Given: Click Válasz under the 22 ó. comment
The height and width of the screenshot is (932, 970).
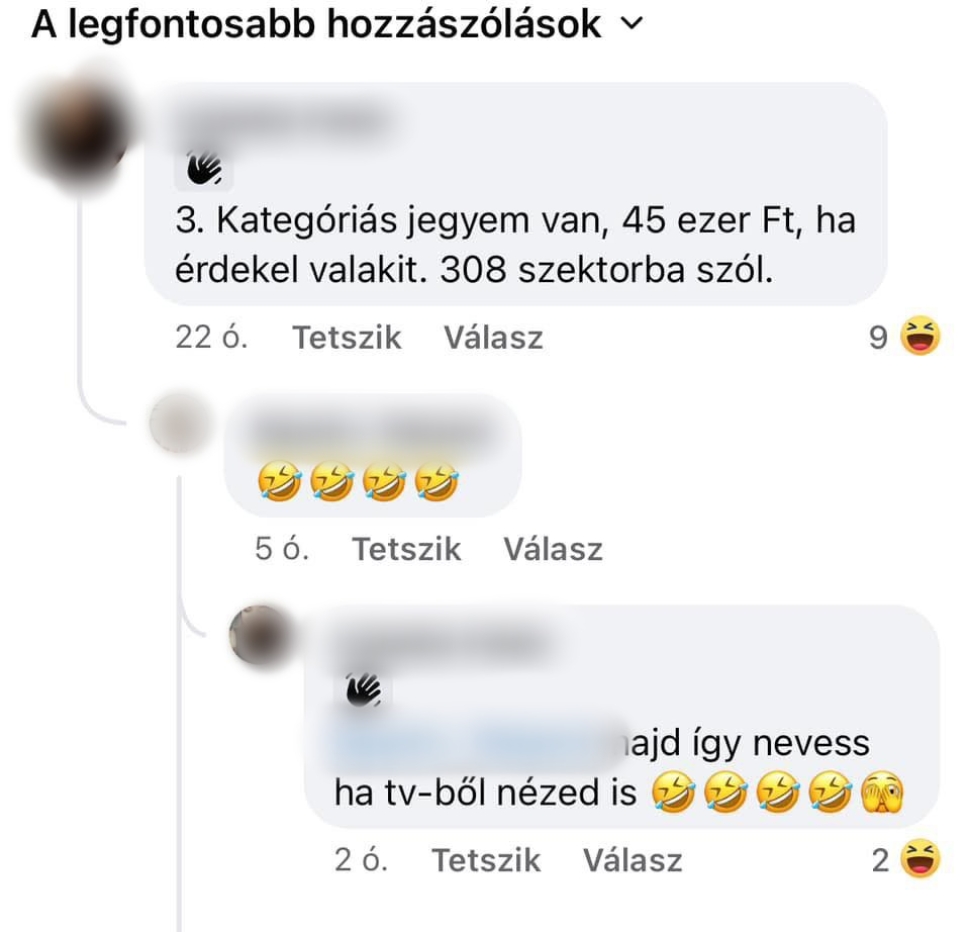Looking at the screenshot, I should pos(493,338).
